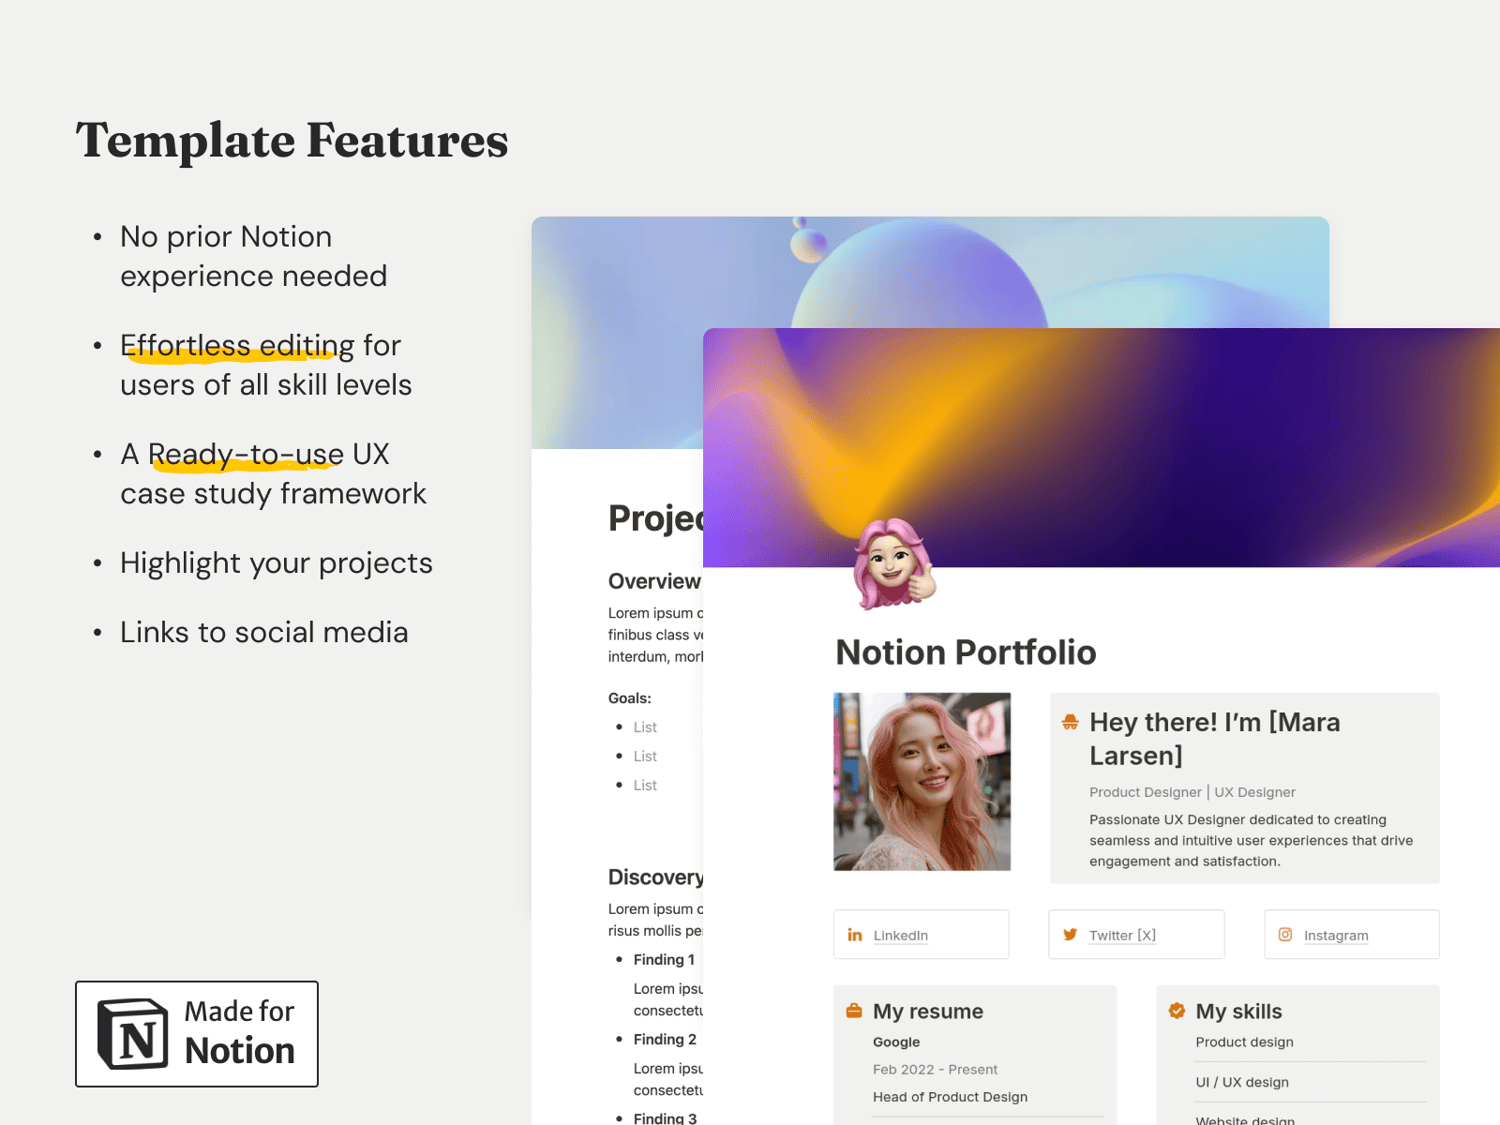Click the Notion logo in the badge
This screenshot has height=1125, width=1500.
pos(133,1034)
